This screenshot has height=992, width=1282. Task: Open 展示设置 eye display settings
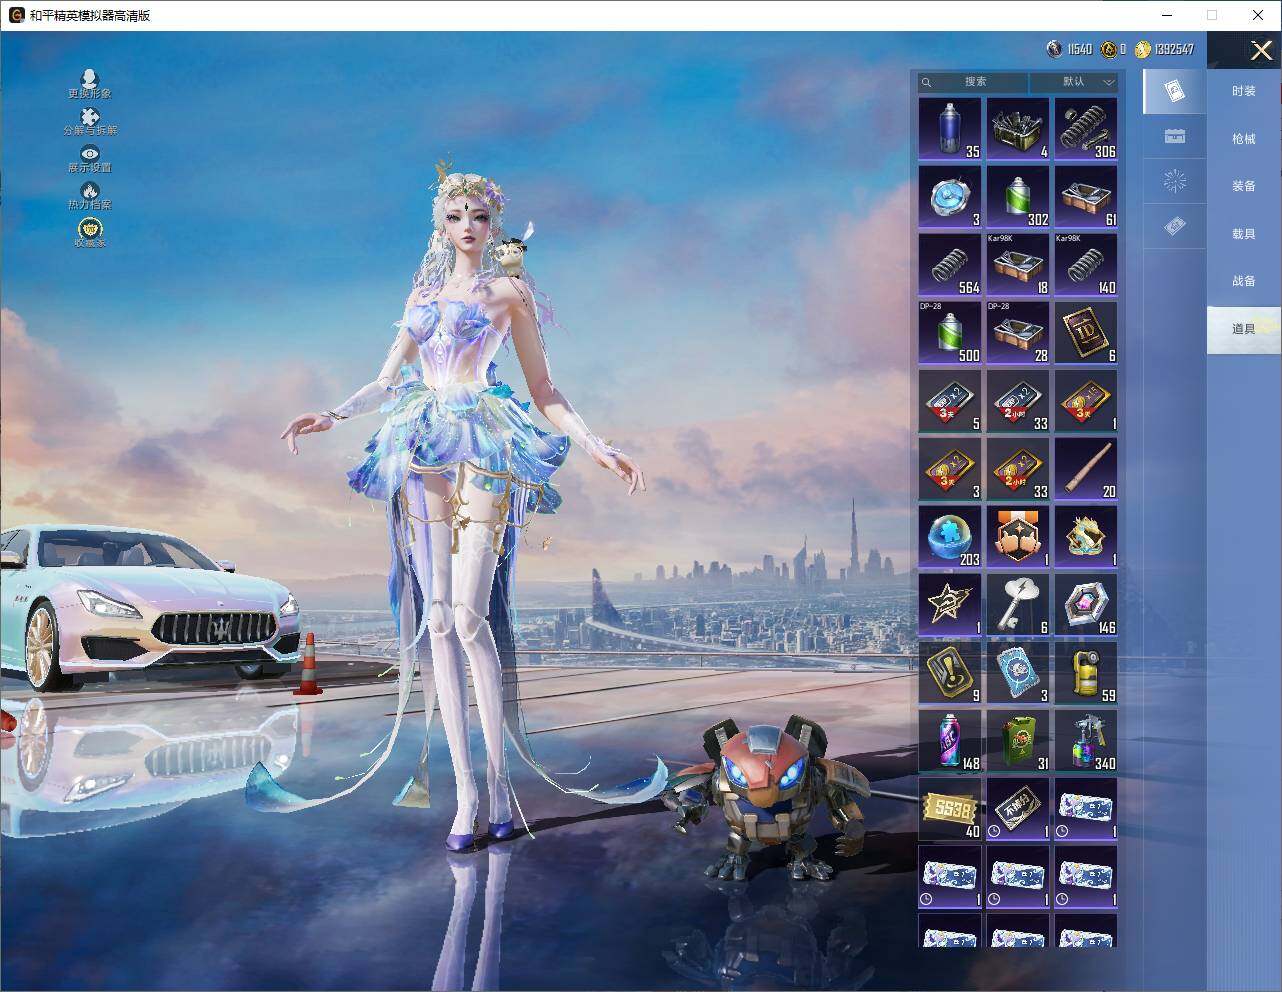click(x=90, y=158)
